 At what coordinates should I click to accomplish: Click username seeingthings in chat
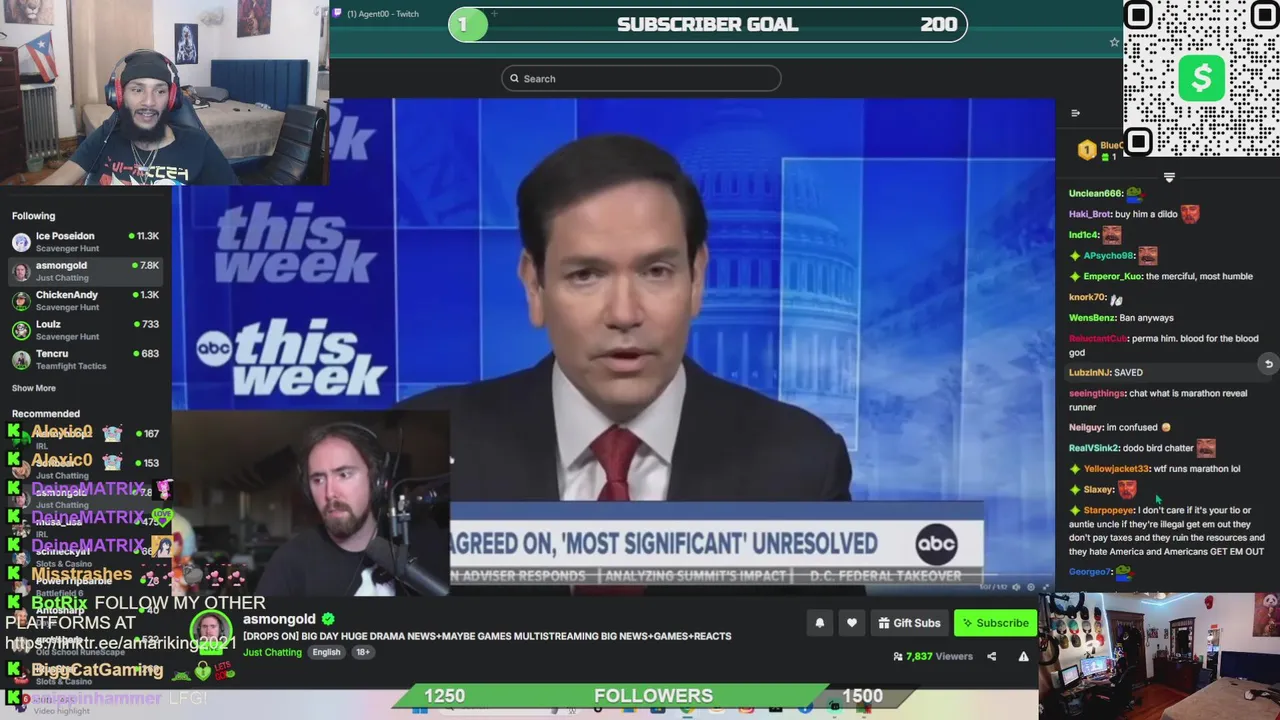coord(1097,394)
